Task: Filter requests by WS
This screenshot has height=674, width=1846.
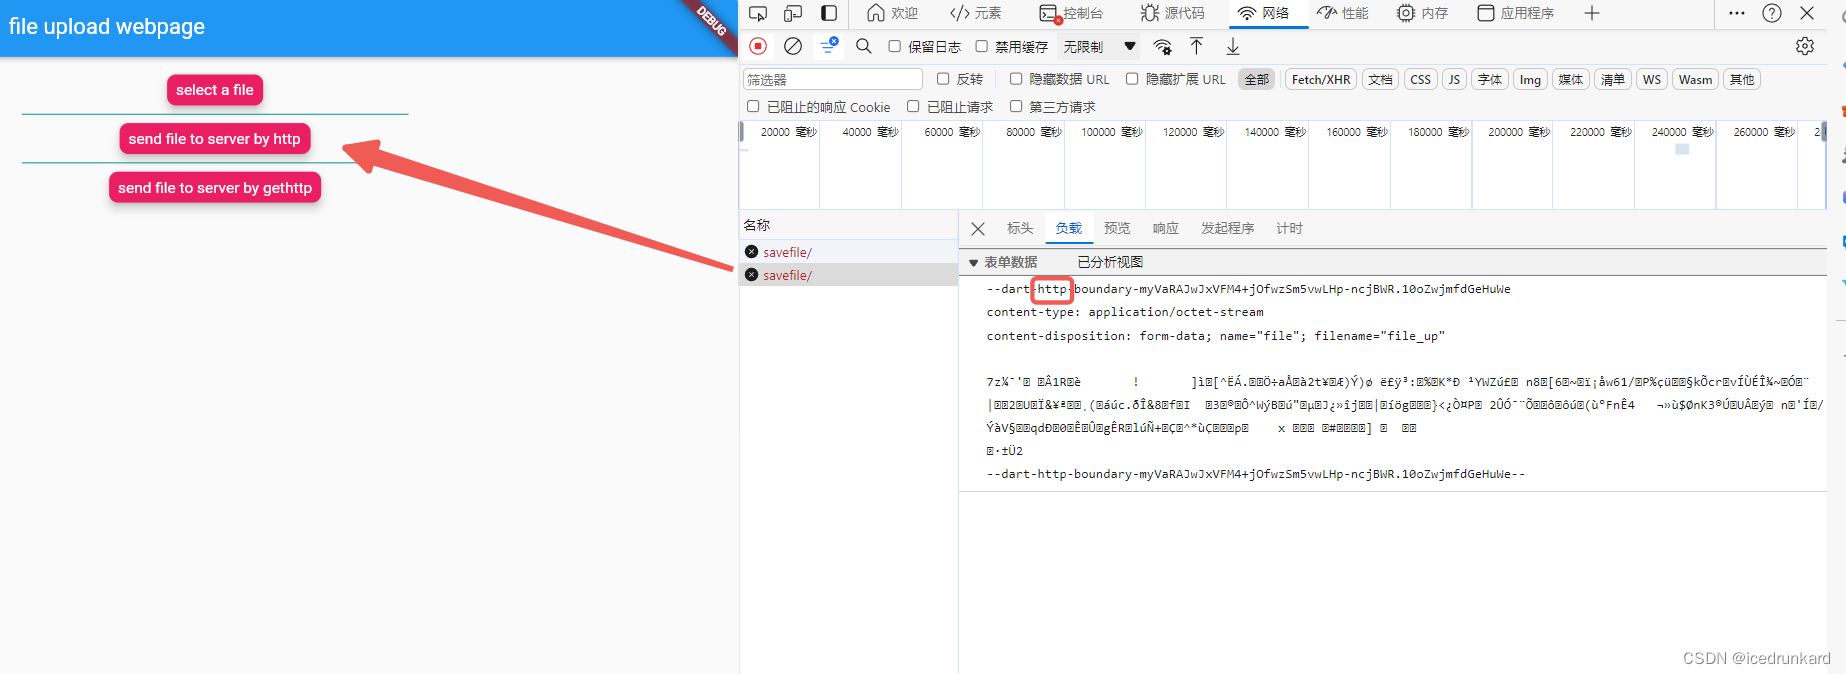Action: 1652,79
